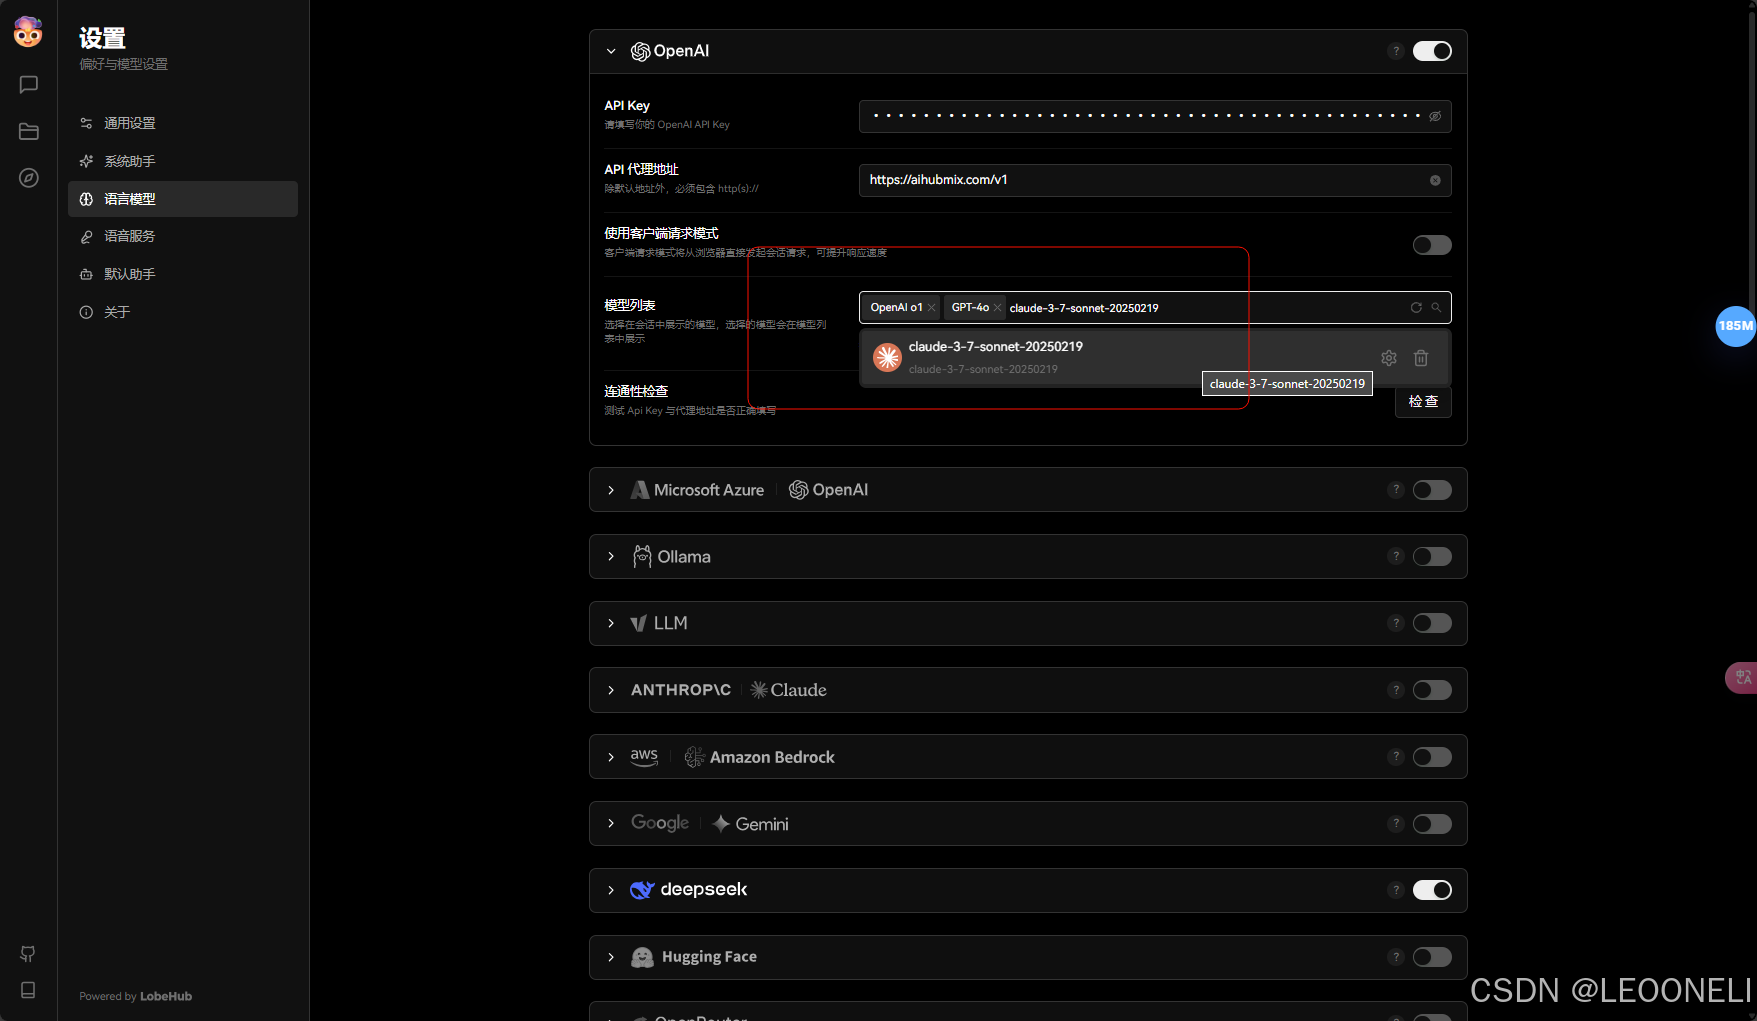The image size is (1757, 1021).
Task: Click the Gemini help question icon
Action: 1396,824
